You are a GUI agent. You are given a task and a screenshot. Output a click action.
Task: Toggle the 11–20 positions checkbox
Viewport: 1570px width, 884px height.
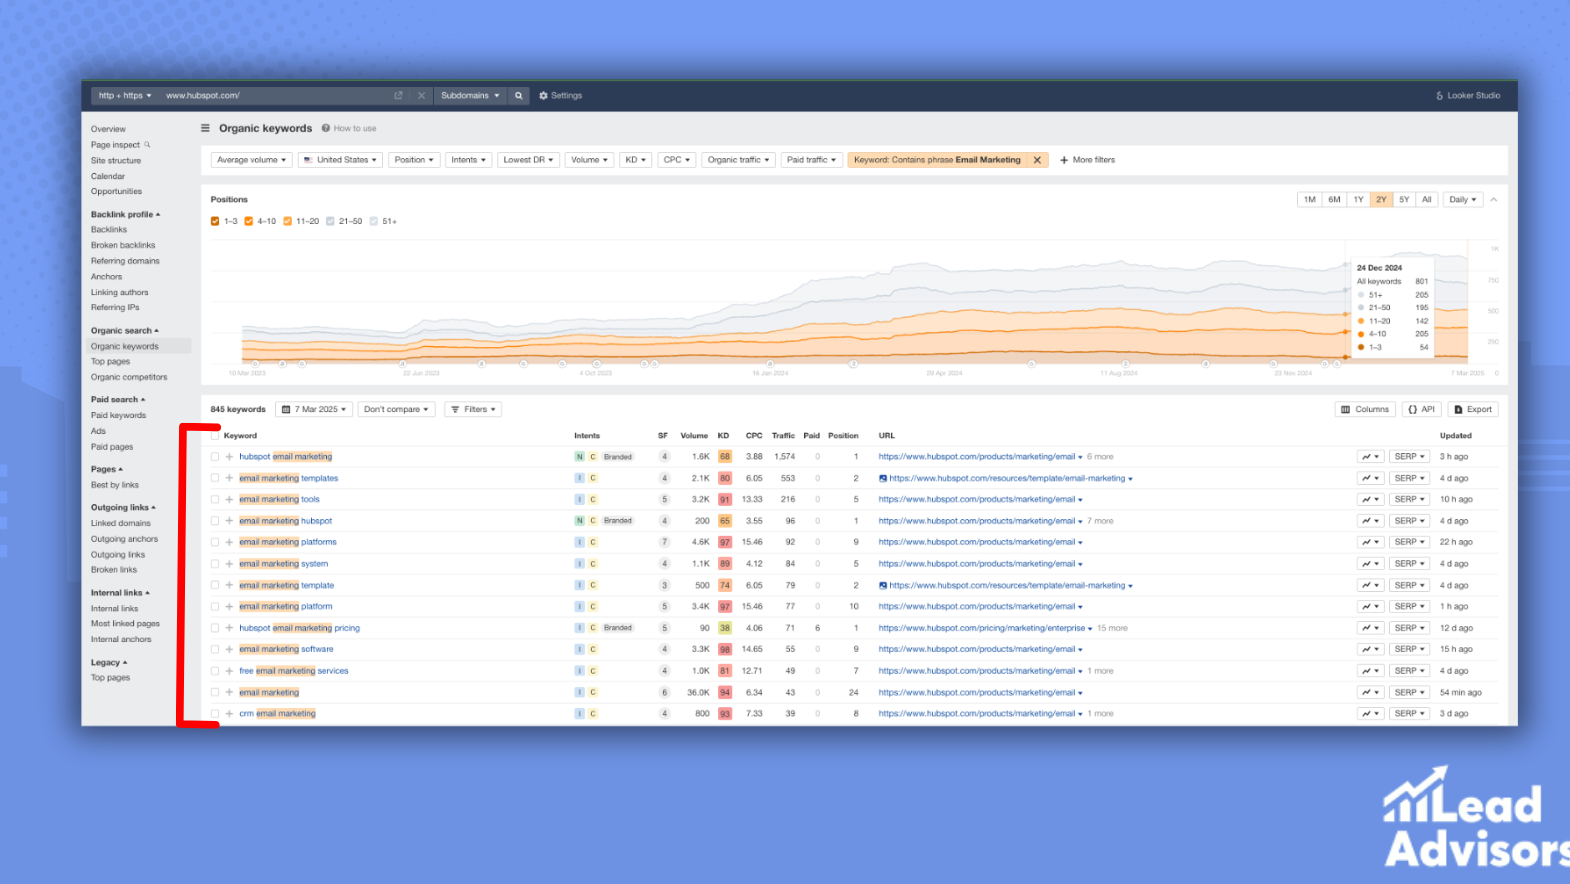(287, 221)
